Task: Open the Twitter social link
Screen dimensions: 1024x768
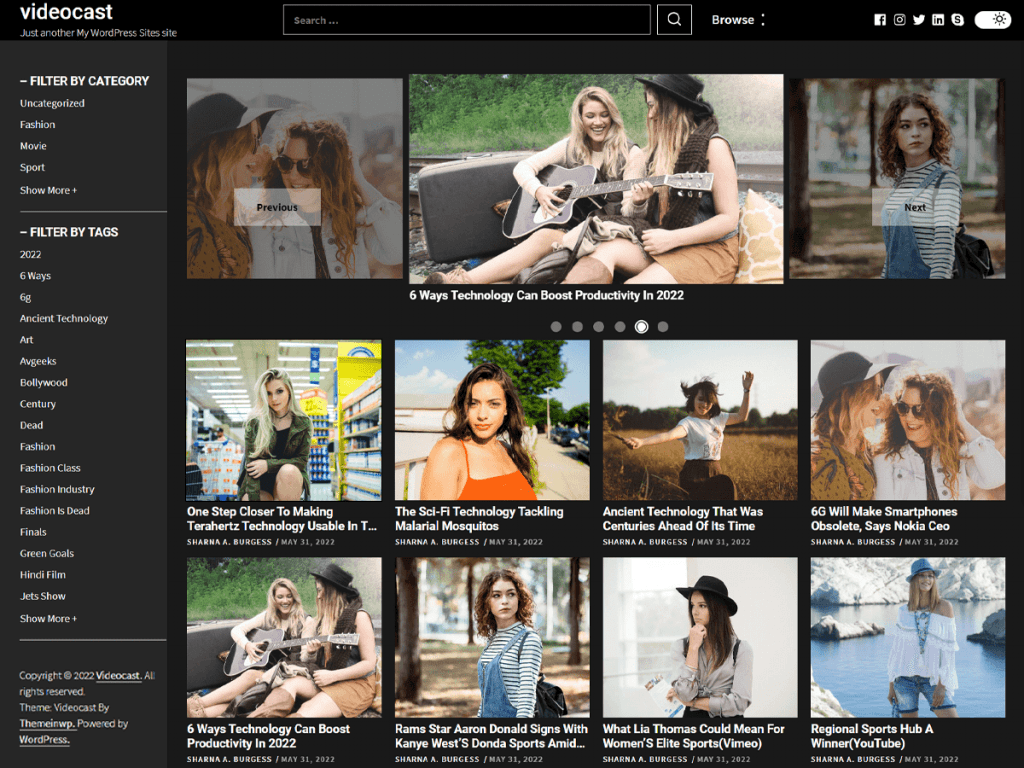Action: (919, 20)
